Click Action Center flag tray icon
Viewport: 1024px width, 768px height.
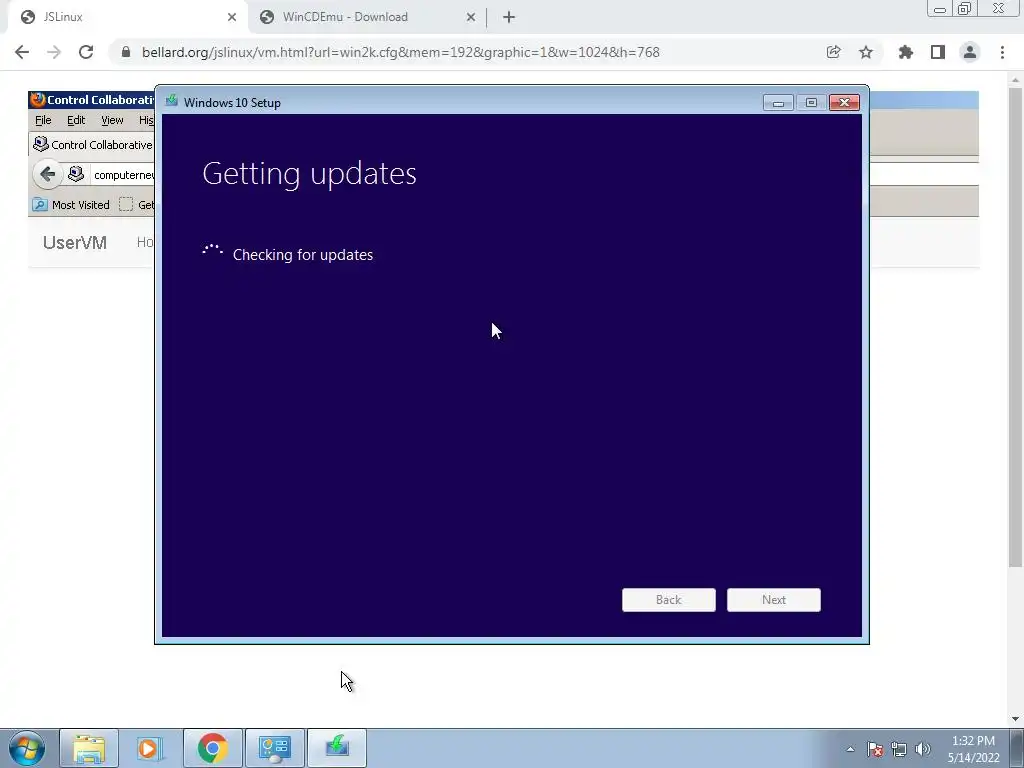pos(875,749)
